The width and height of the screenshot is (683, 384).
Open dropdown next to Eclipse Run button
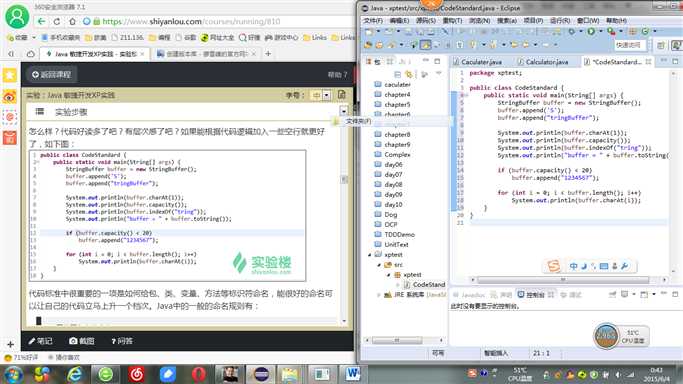[x=600, y=31]
